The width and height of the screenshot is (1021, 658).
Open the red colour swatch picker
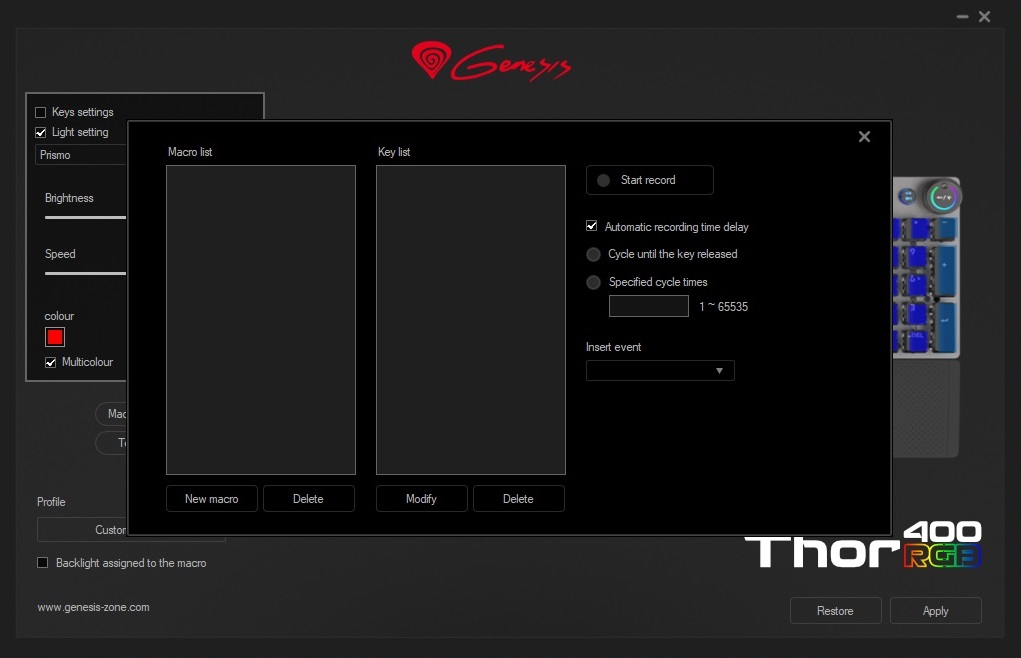(55, 337)
